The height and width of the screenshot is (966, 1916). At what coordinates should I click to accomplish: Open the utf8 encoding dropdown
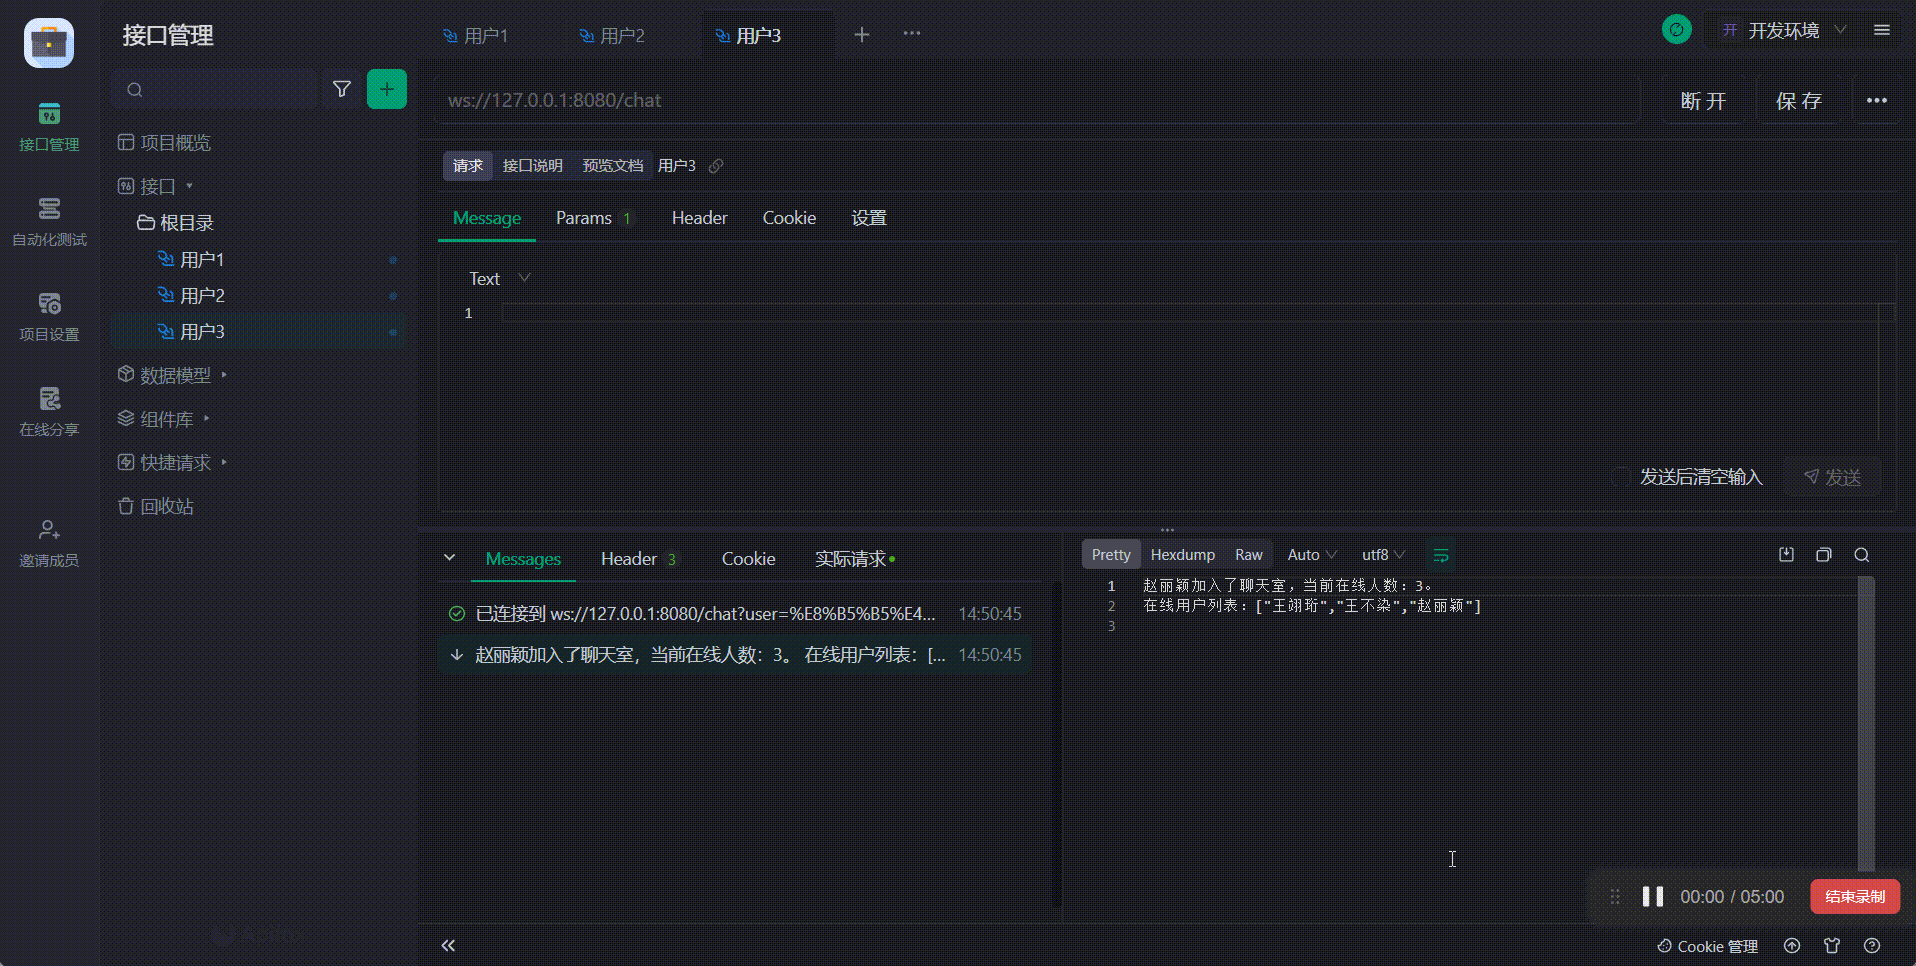tap(1383, 554)
